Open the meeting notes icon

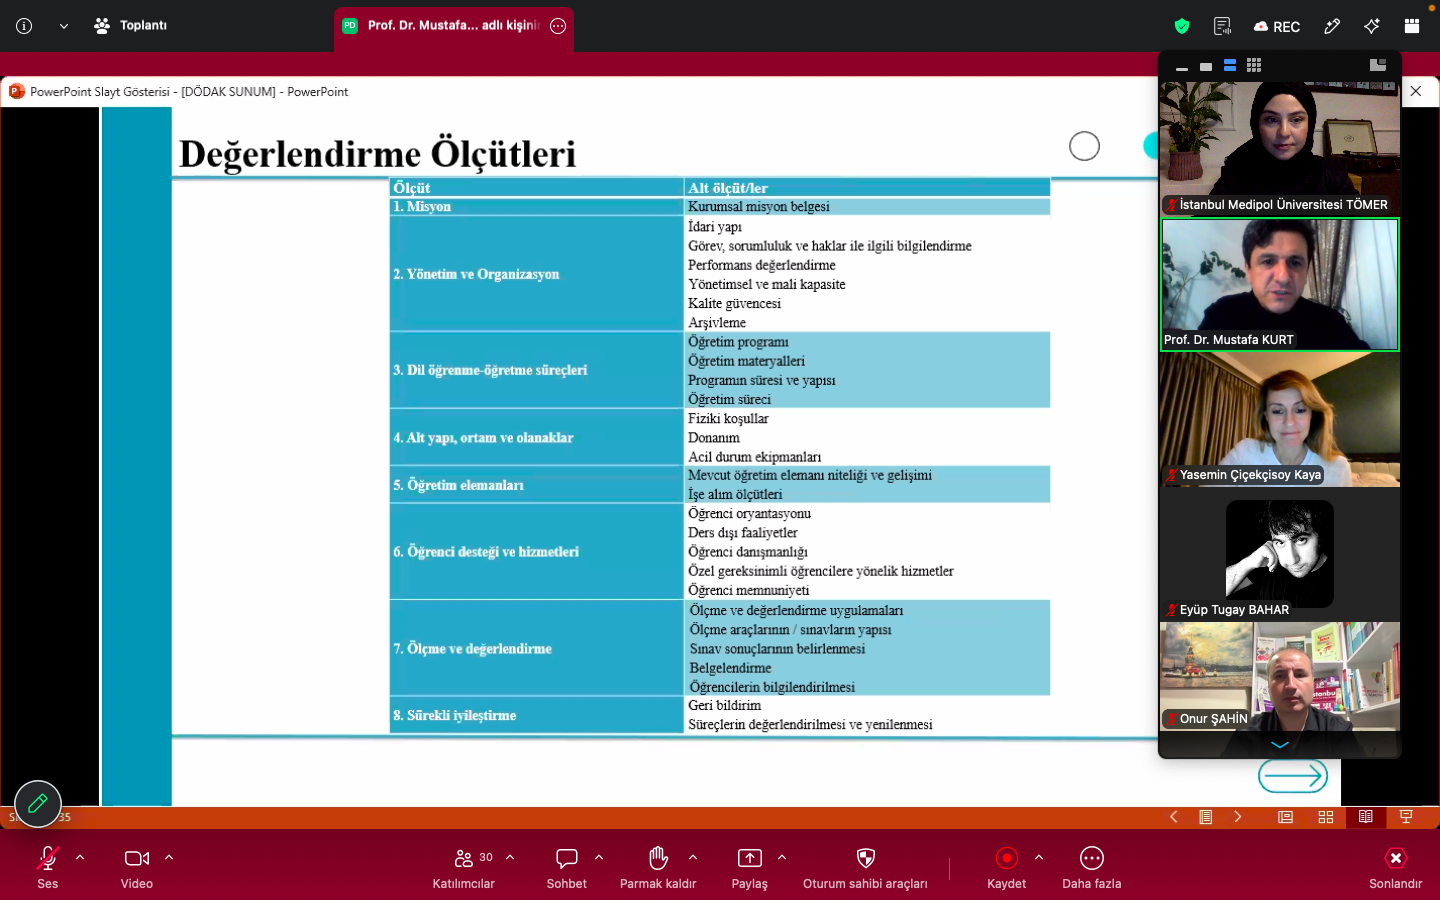point(1222,26)
